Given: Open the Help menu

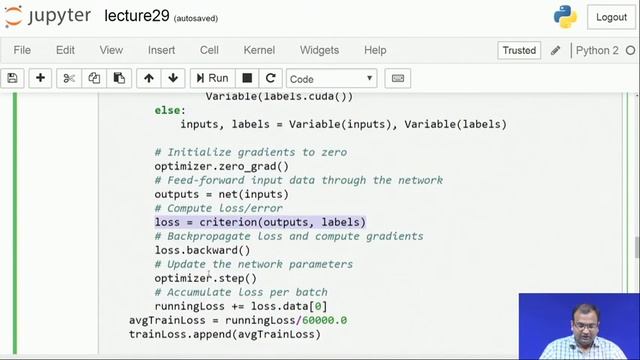Looking at the screenshot, I should pos(375,50).
